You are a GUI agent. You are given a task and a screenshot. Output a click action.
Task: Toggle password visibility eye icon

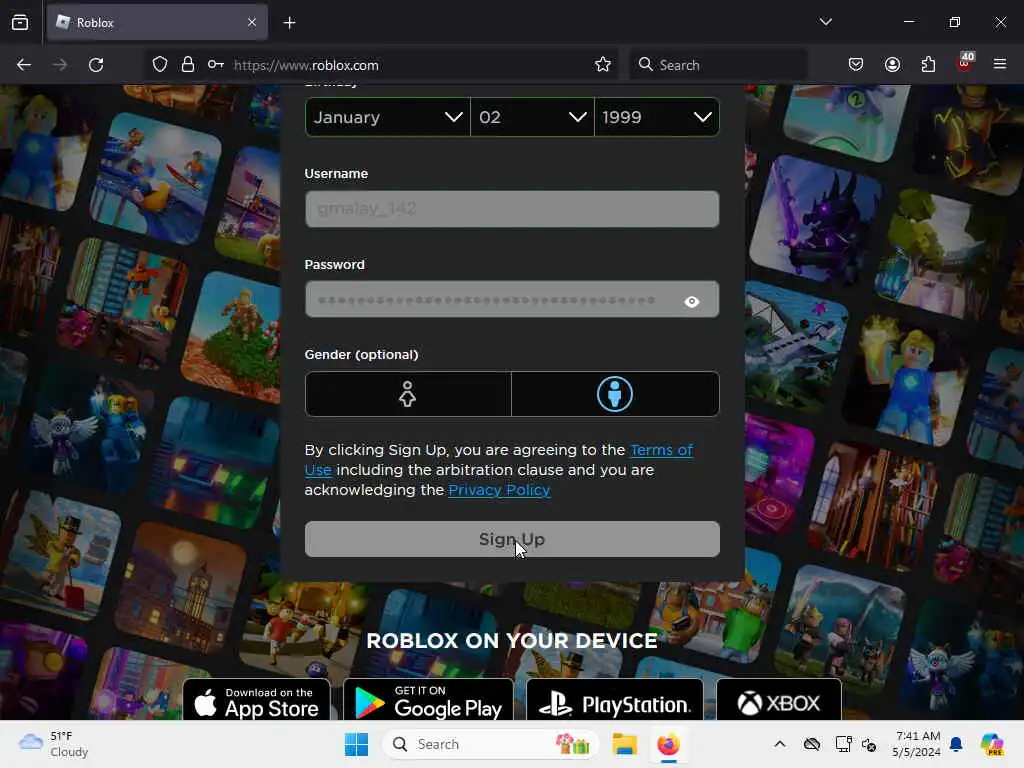[692, 302]
